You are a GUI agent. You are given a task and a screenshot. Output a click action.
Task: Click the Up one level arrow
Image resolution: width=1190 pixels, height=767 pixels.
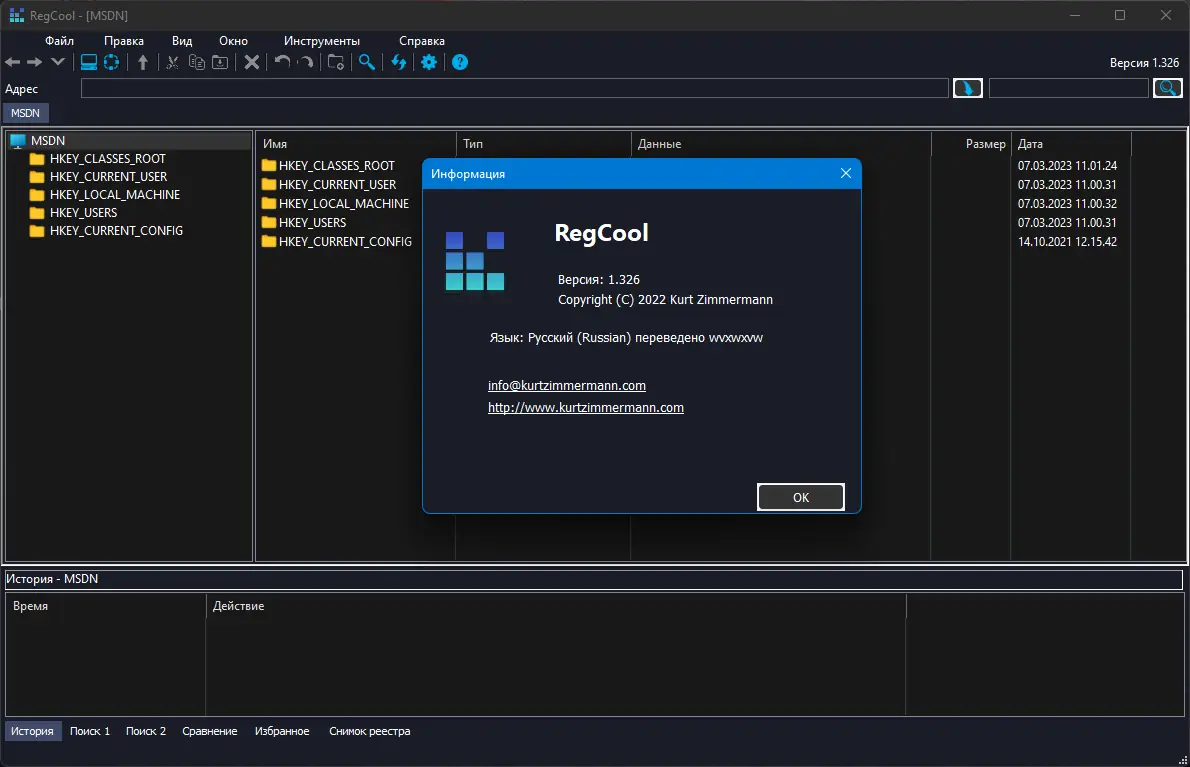(x=143, y=62)
